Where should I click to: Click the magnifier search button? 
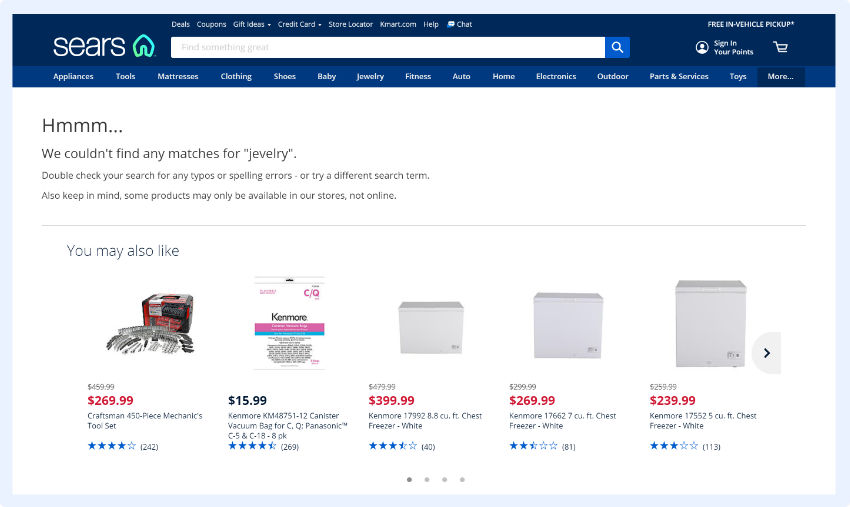pyautogui.click(x=617, y=47)
